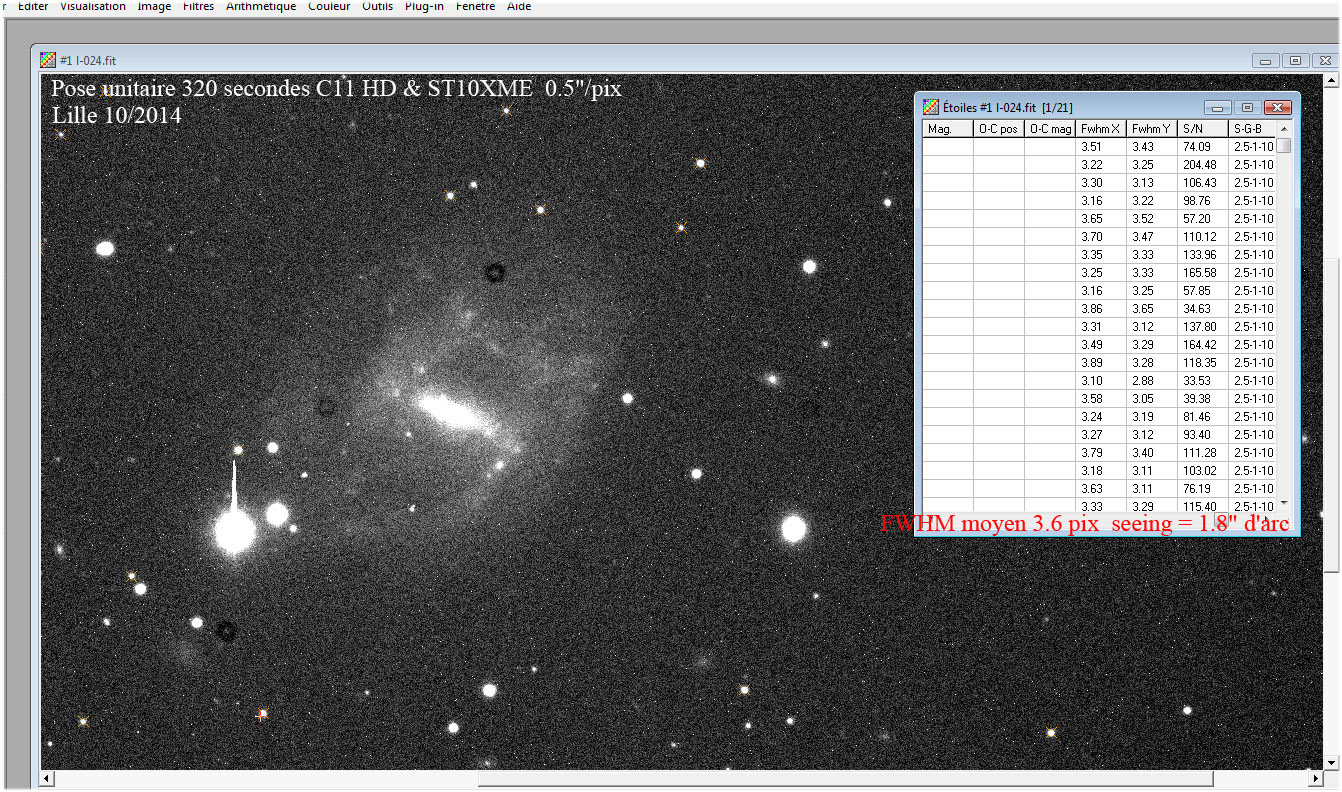Select the S/N cell reading 164.42
Screen dimensions: 1342x792
(1203, 345)
